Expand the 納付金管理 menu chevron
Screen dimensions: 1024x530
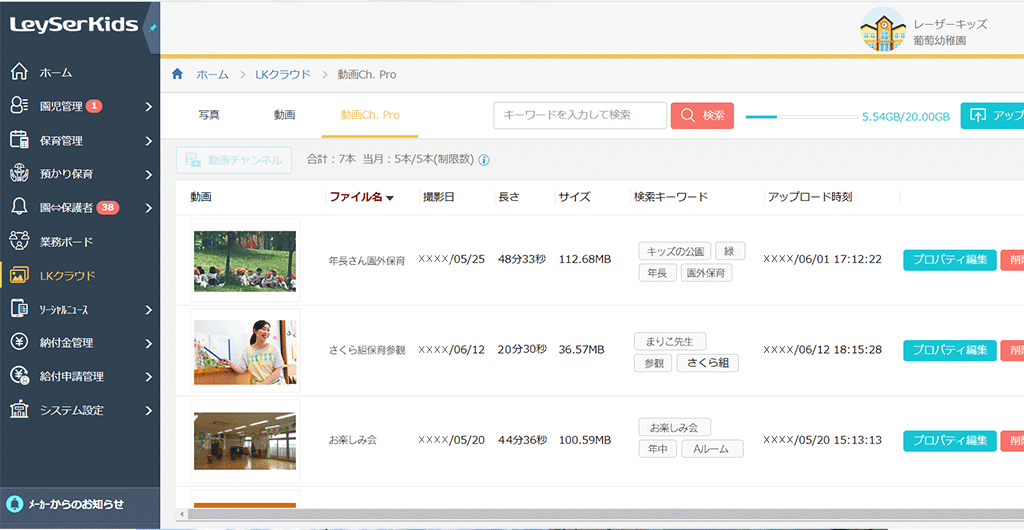(x=149, y=343)
